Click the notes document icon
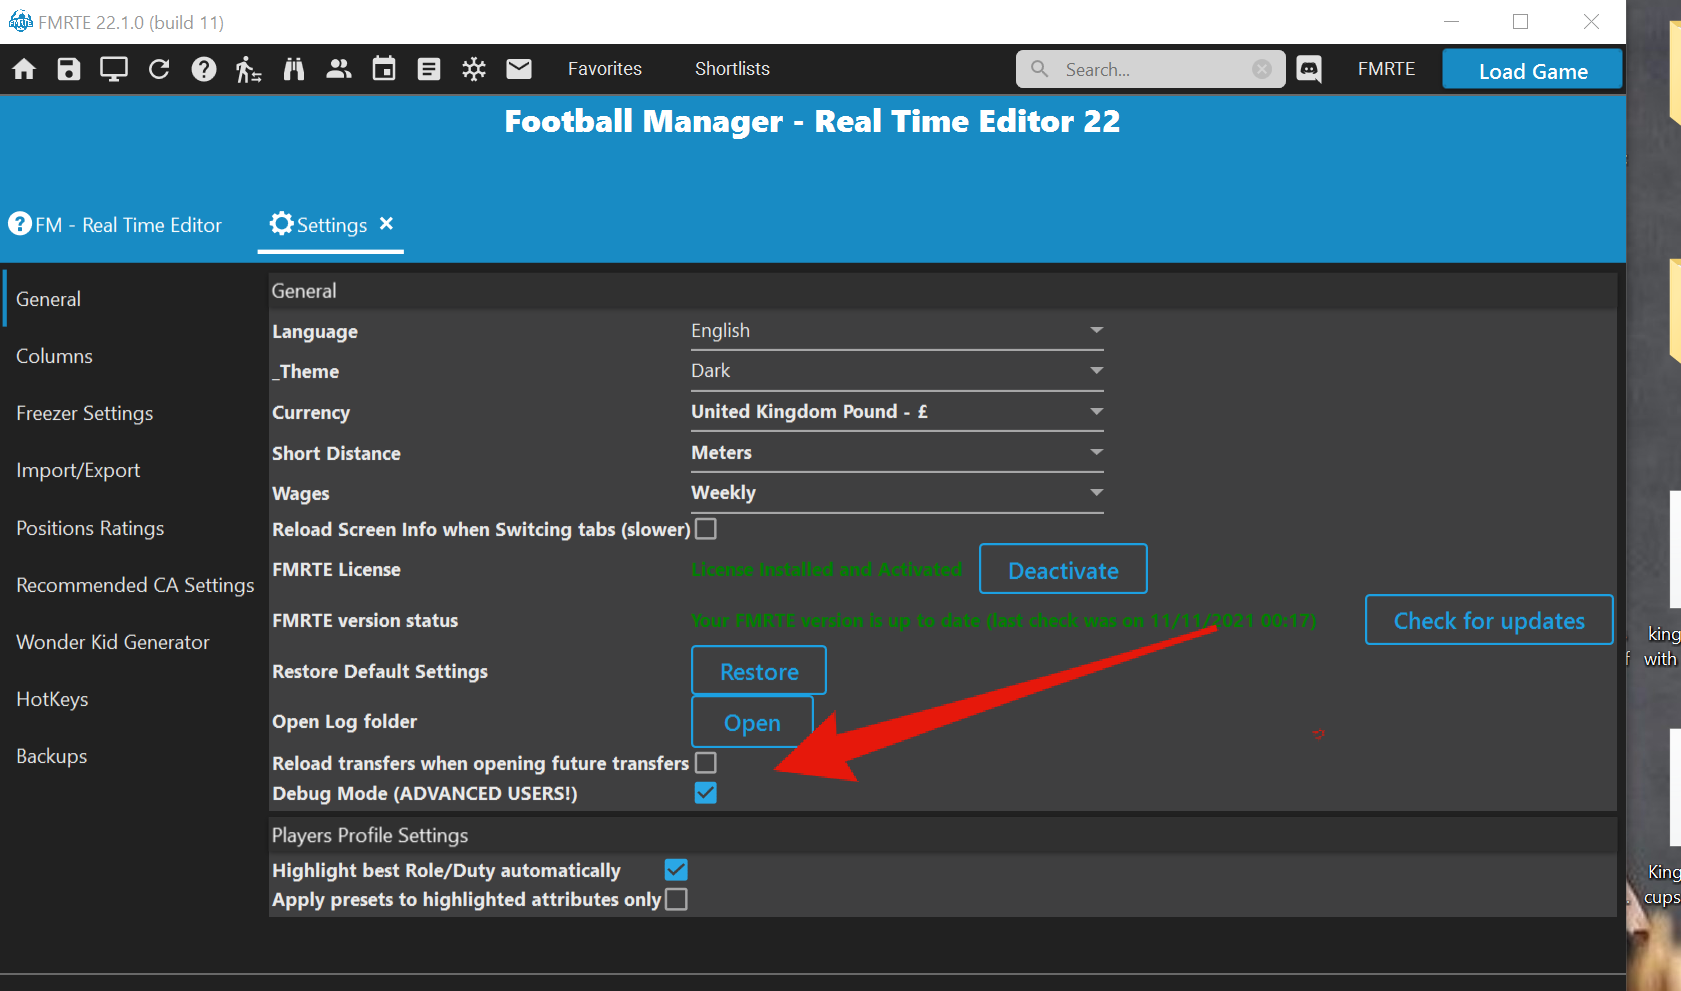 [x=429, y=69]
